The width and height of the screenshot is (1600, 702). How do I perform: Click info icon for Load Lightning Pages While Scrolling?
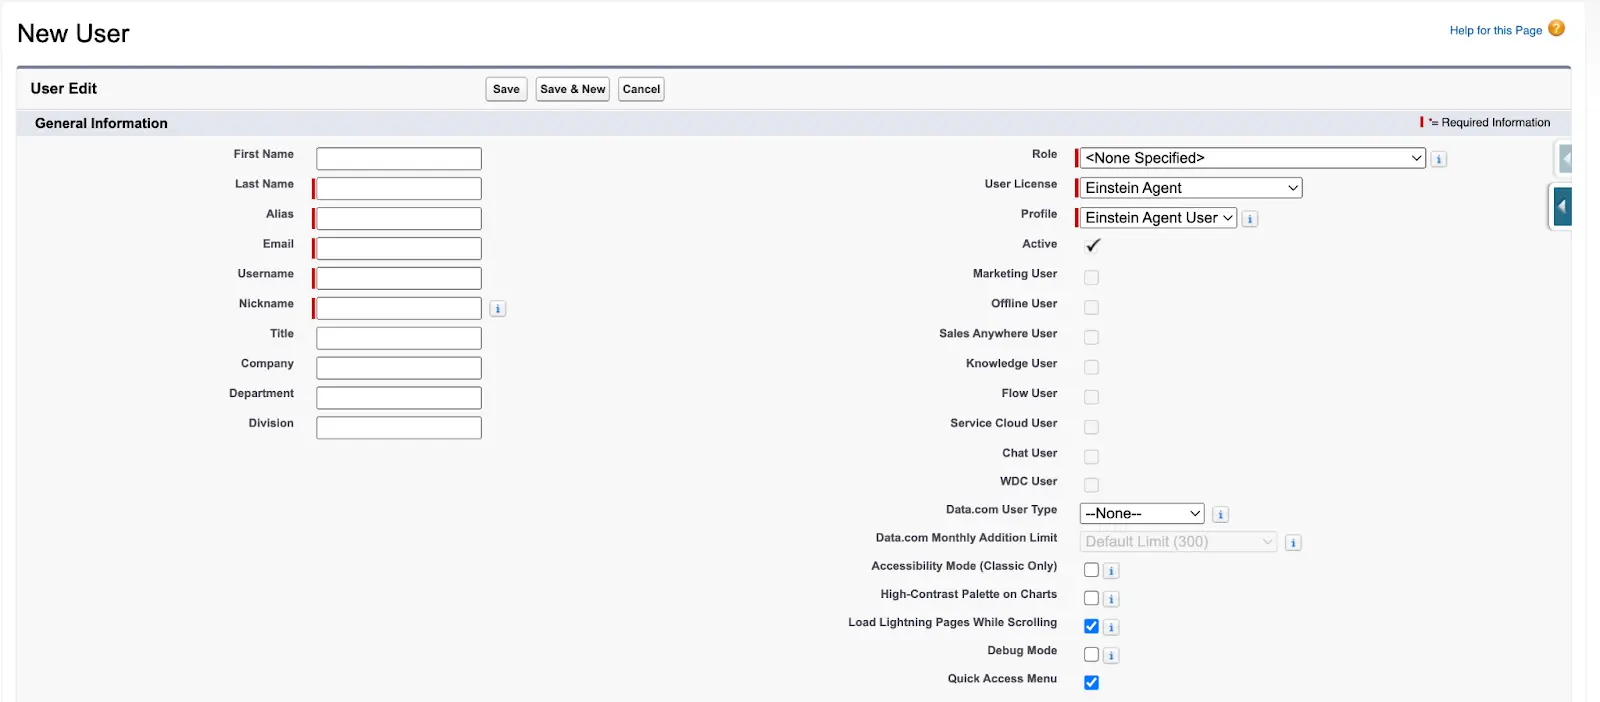[x=1111, y=627]
